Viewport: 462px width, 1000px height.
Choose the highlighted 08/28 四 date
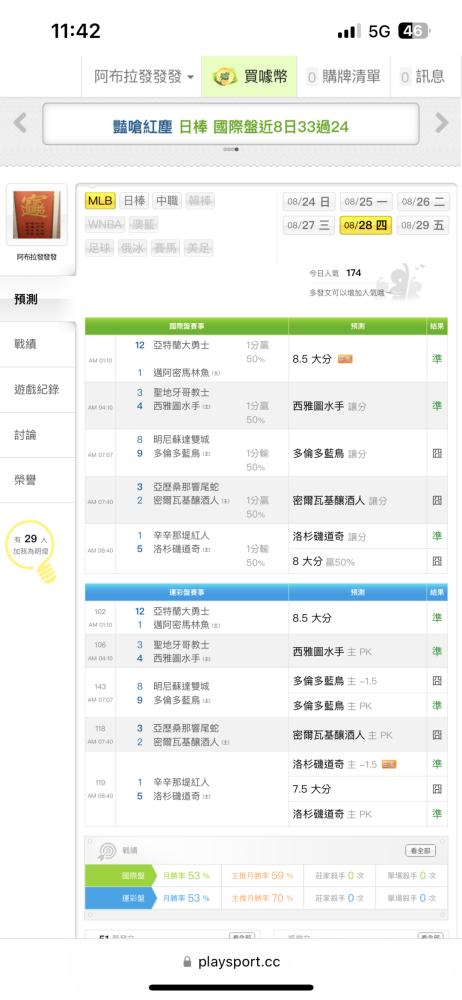click(366, 225)
